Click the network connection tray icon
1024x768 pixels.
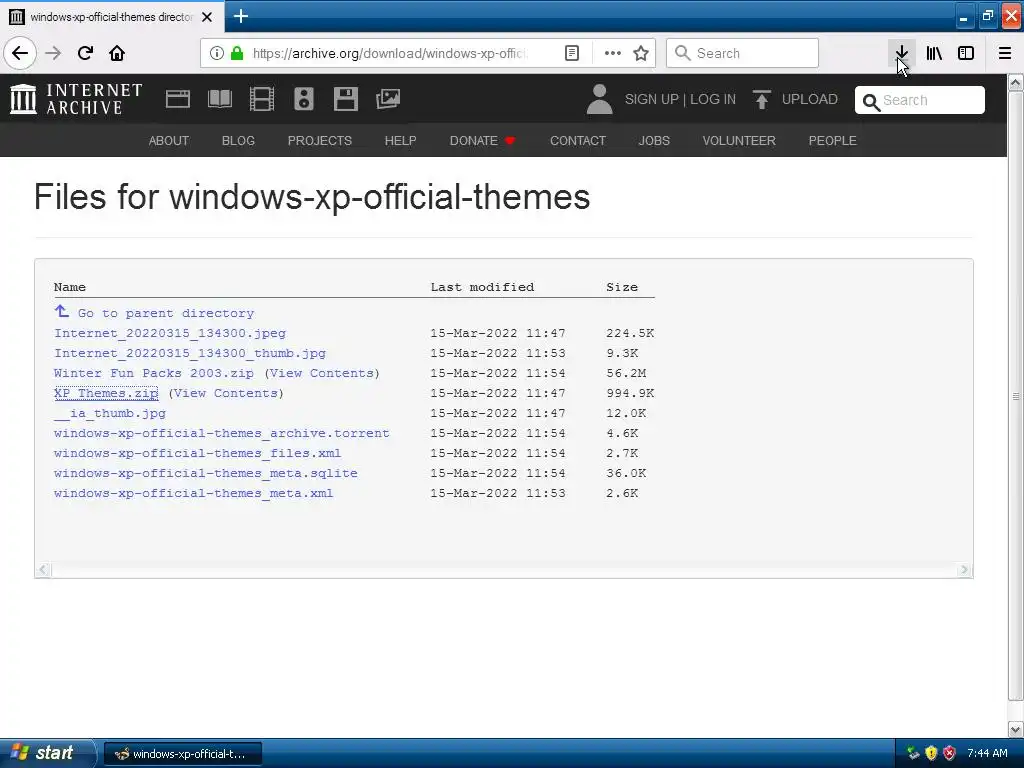pyautogui.click(x=913, y=753)
